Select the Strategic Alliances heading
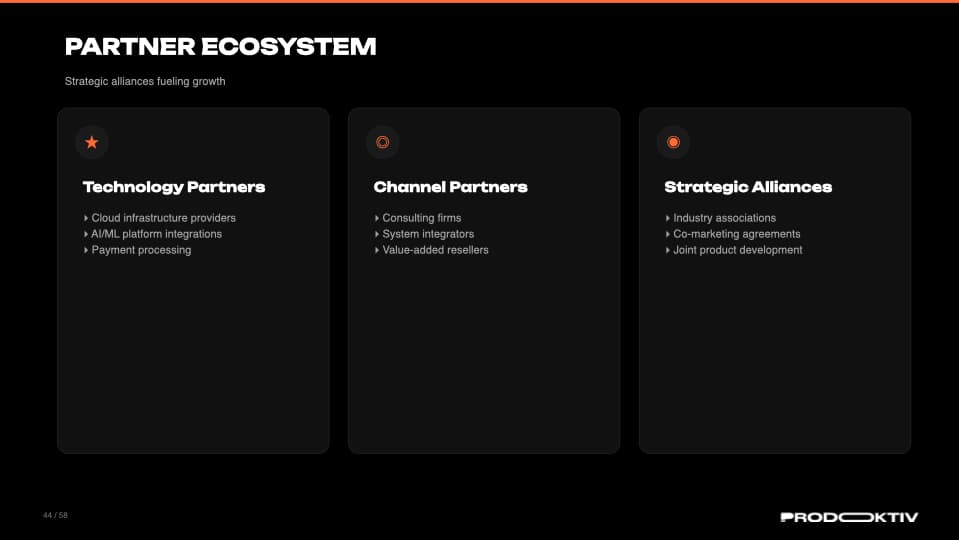The width and height of the screenshot is (959, 540). [747, 187]
